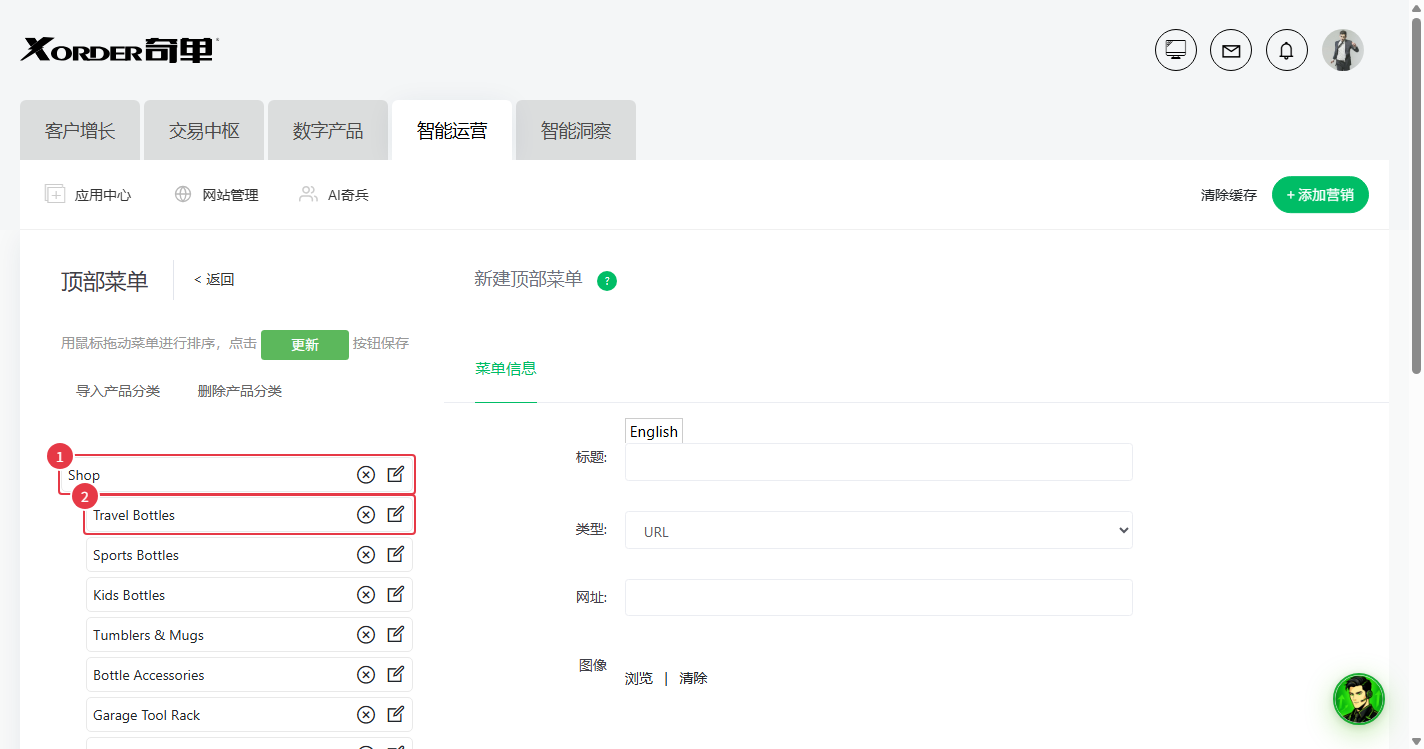Click 清除 to clear image

[x=693, y=678]
